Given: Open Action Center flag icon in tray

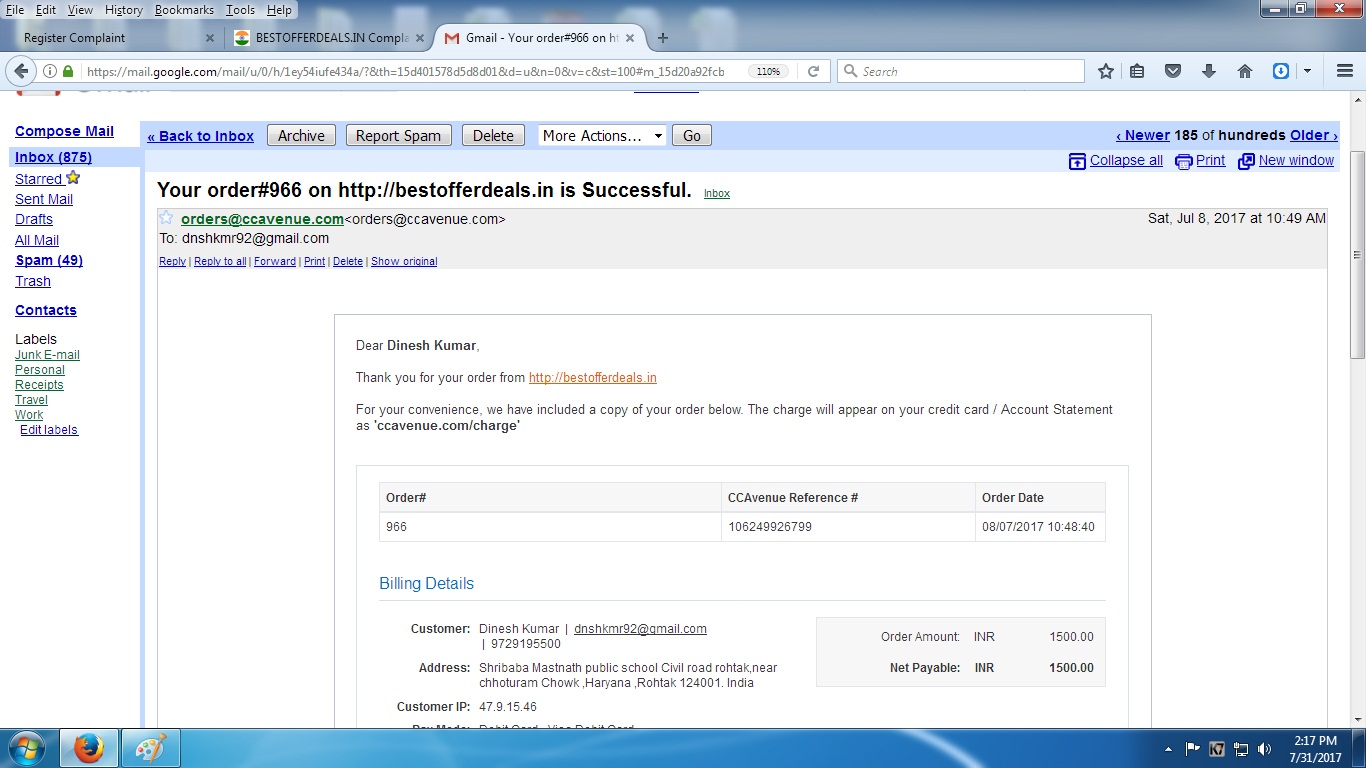Looking at the screenshot, I should click(x=1193, y=748).
